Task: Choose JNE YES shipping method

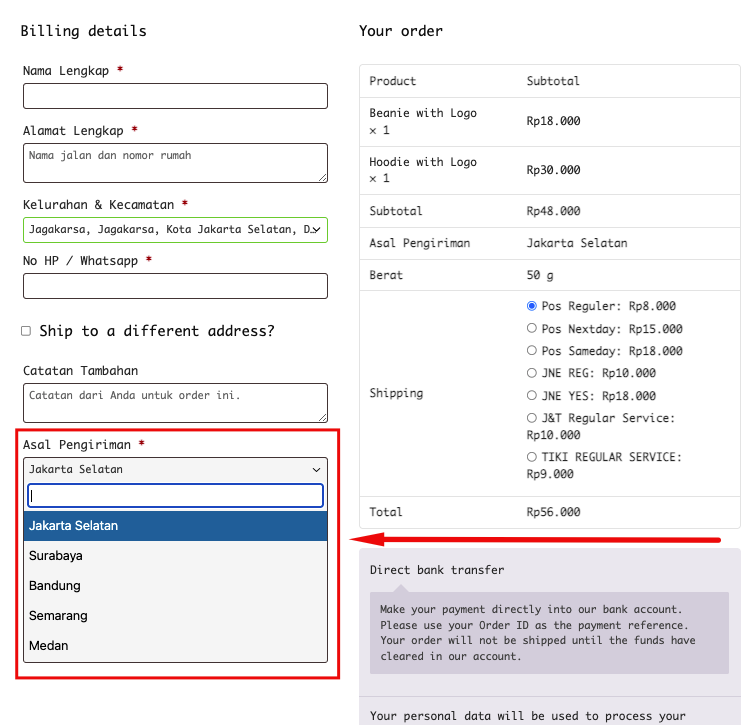Action: 532,395
